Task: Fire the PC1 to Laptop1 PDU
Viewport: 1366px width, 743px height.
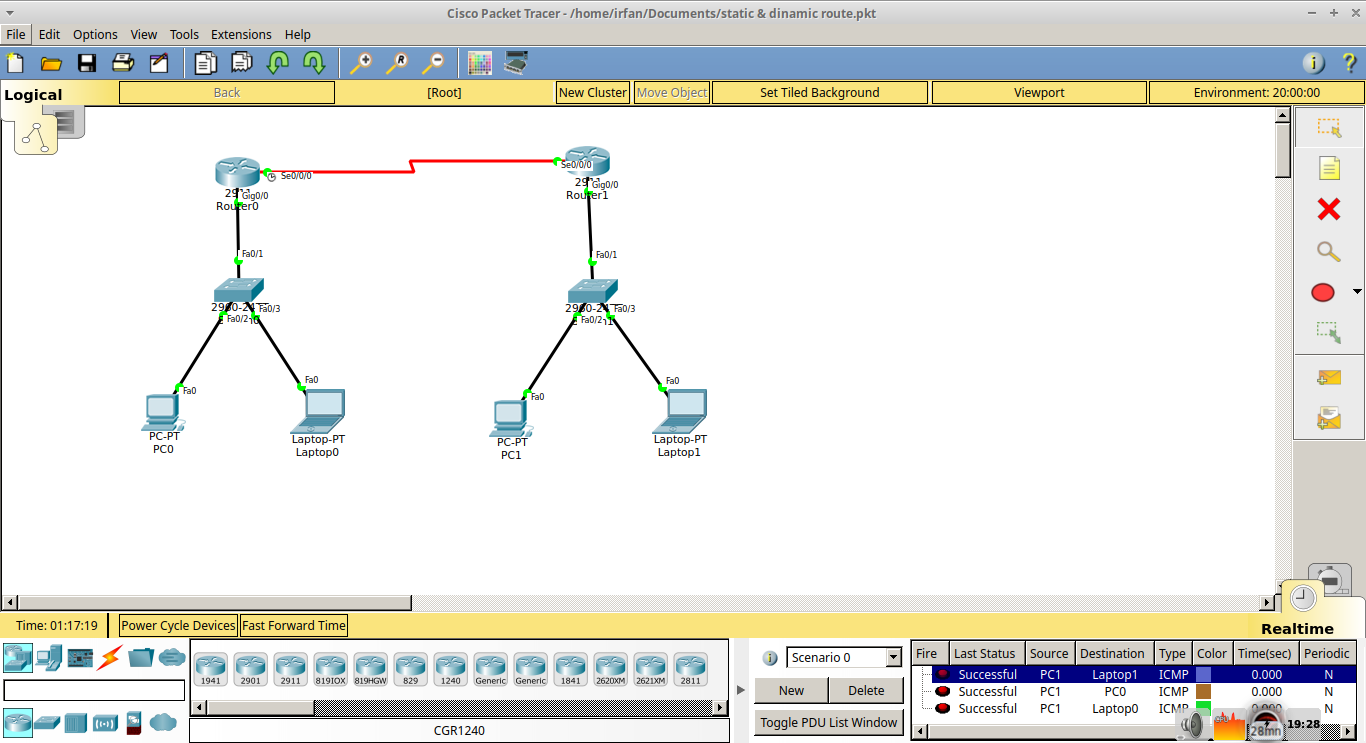Action: (x=942, y=674)
